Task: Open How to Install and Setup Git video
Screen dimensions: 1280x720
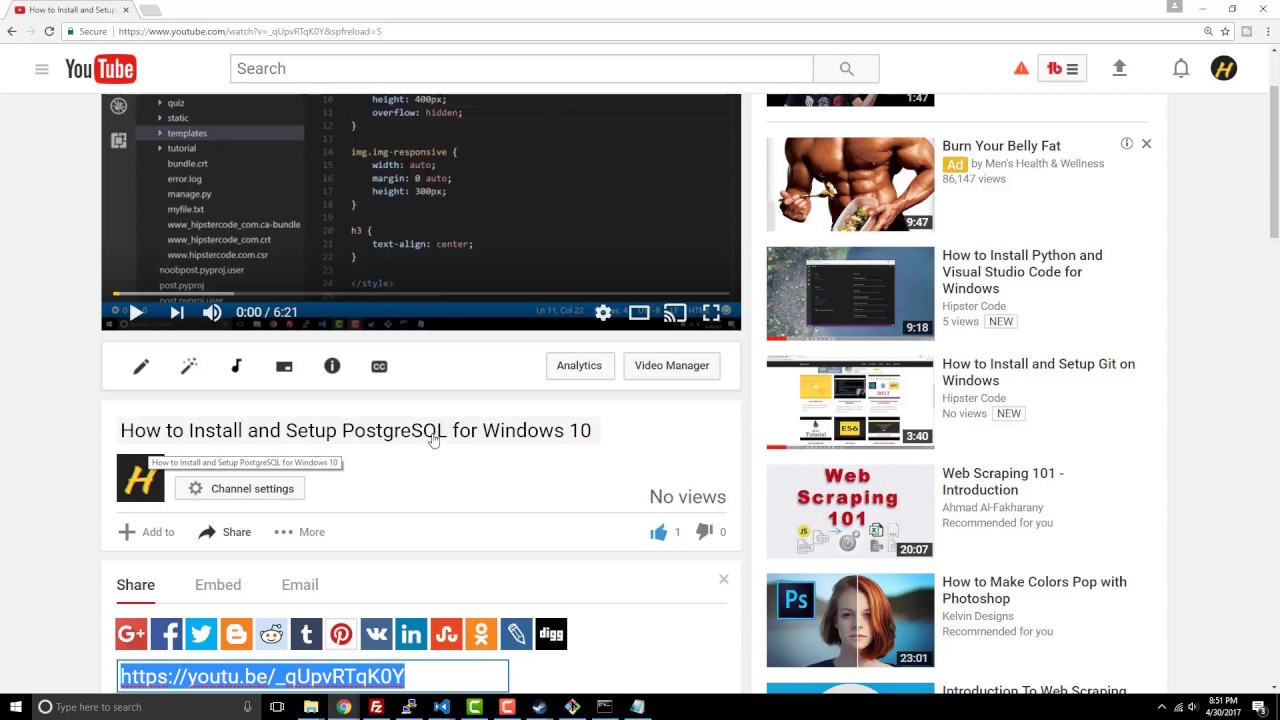Action: pos(1038,372)
